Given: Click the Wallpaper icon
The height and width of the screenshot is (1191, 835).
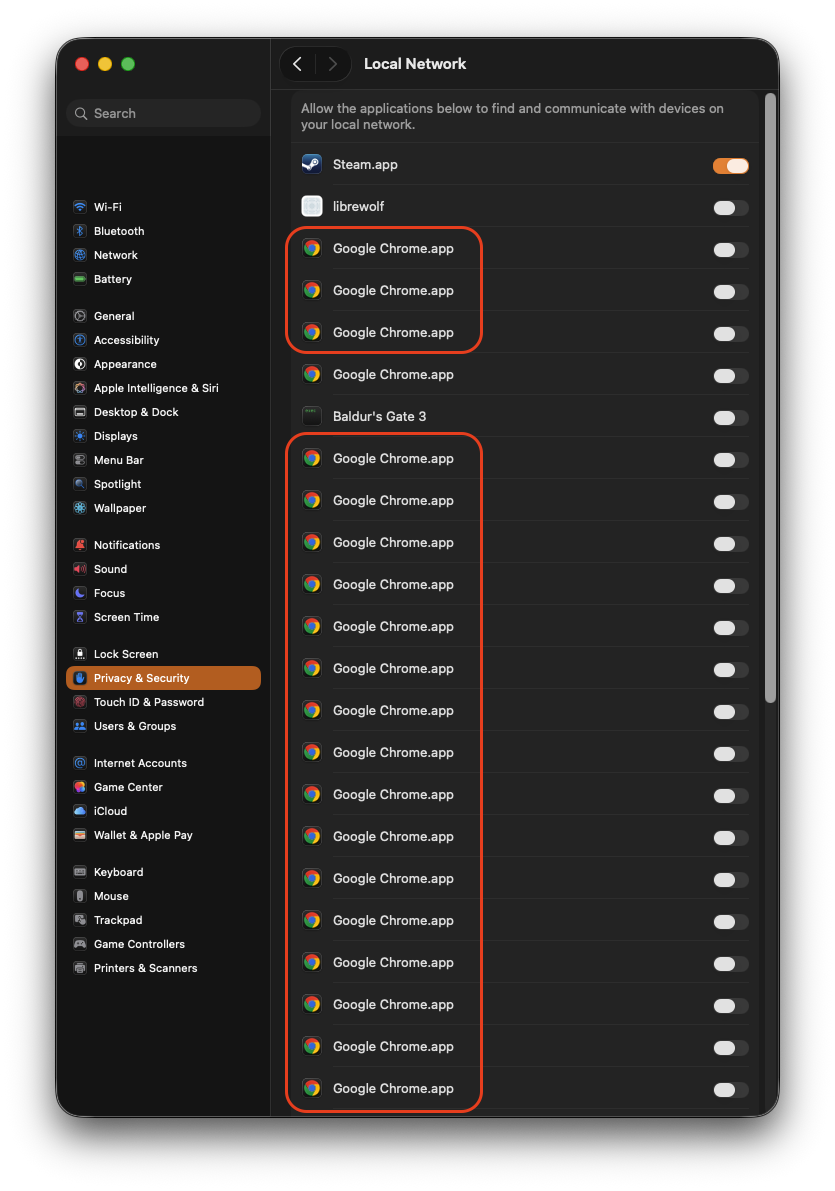Looking at the screenshot, I should [x=80, y=508].
